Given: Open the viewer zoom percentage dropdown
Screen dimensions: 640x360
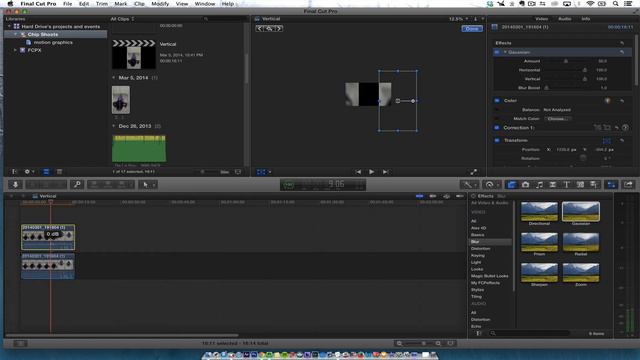Looking at the screenshot, I should point(458,19).
